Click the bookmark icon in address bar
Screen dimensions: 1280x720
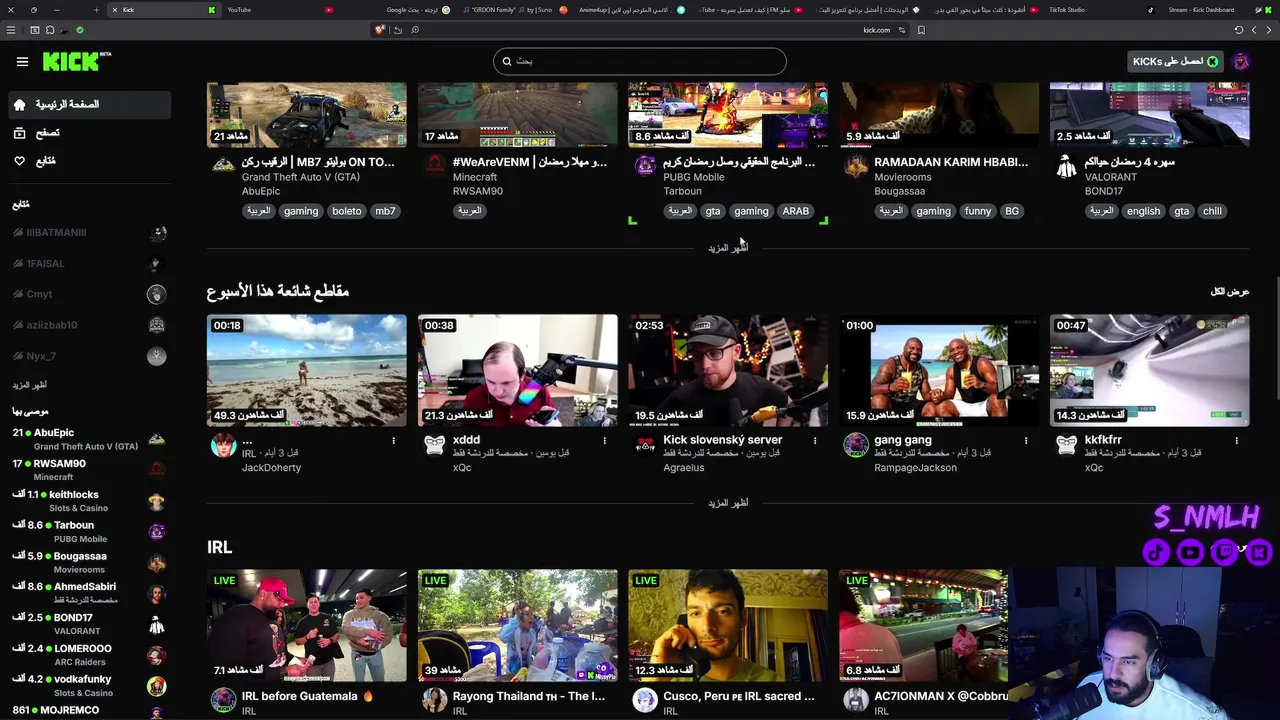point(921,30)
